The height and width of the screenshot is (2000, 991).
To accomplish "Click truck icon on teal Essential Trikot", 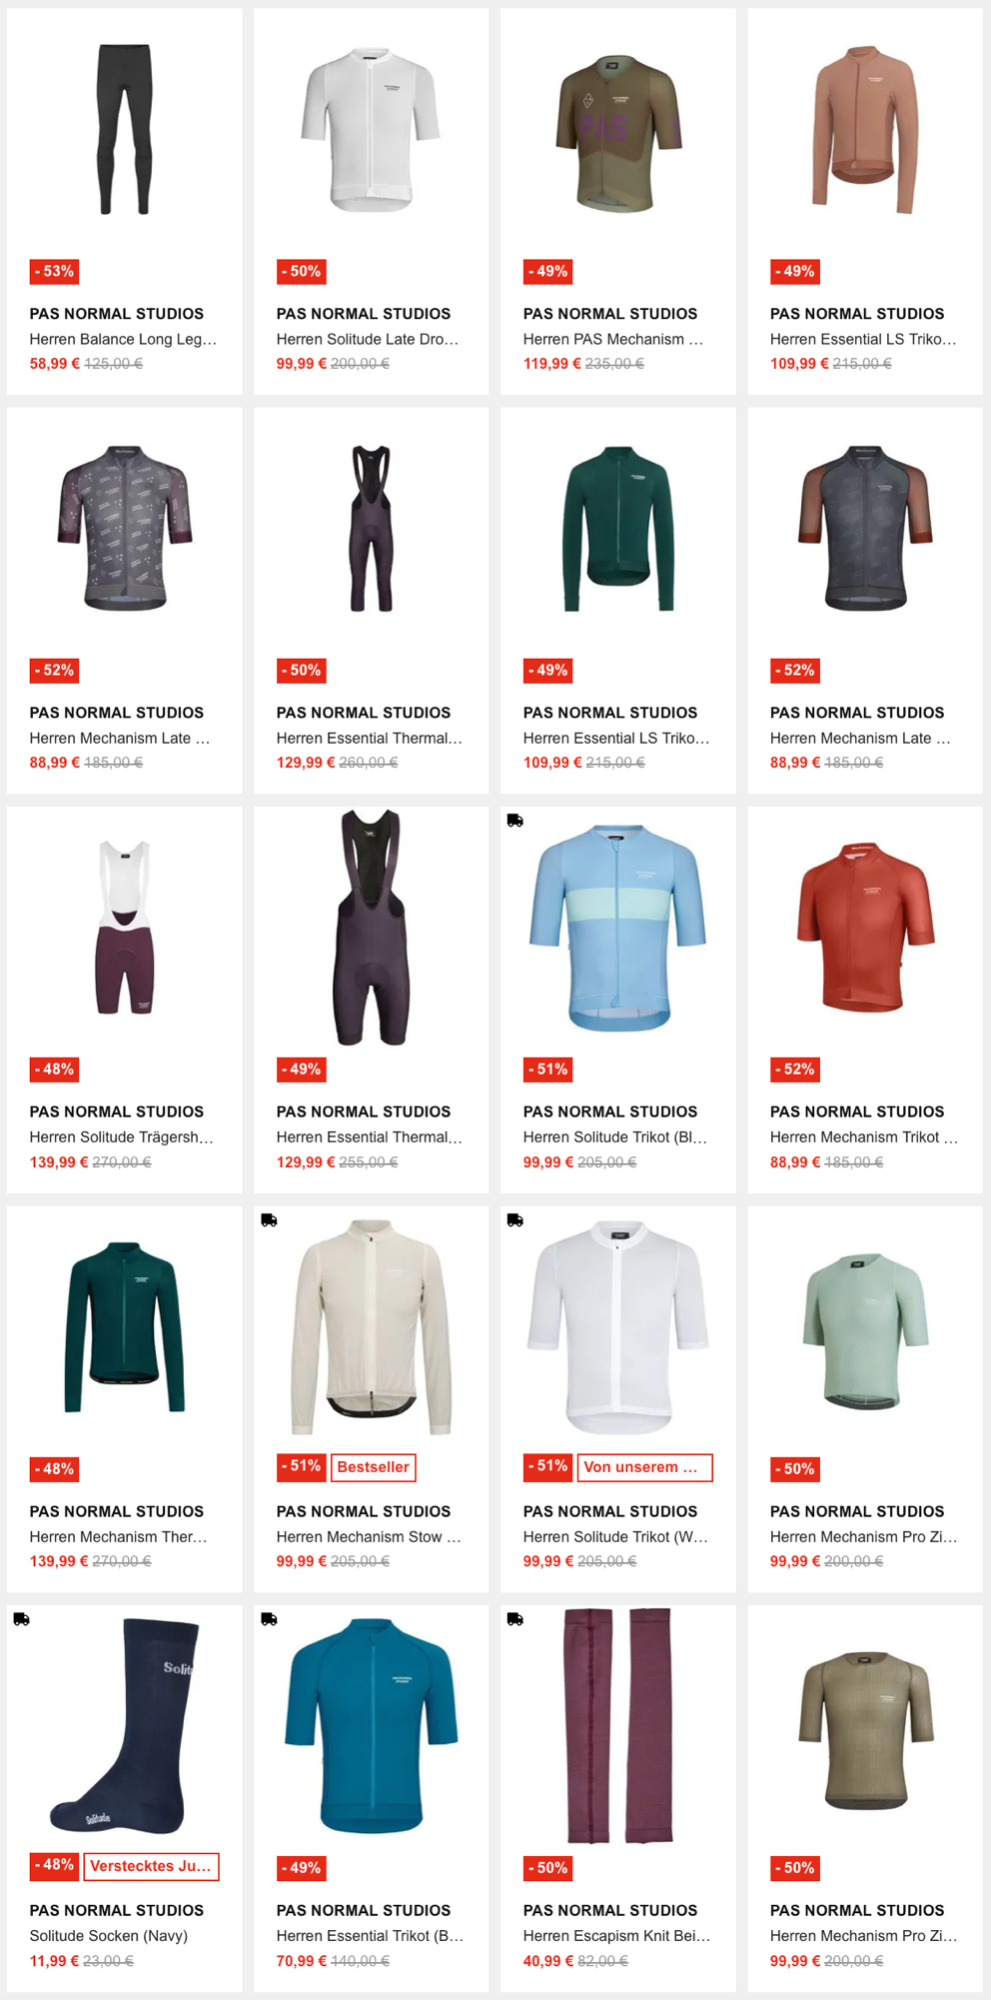I will 269,1619.
